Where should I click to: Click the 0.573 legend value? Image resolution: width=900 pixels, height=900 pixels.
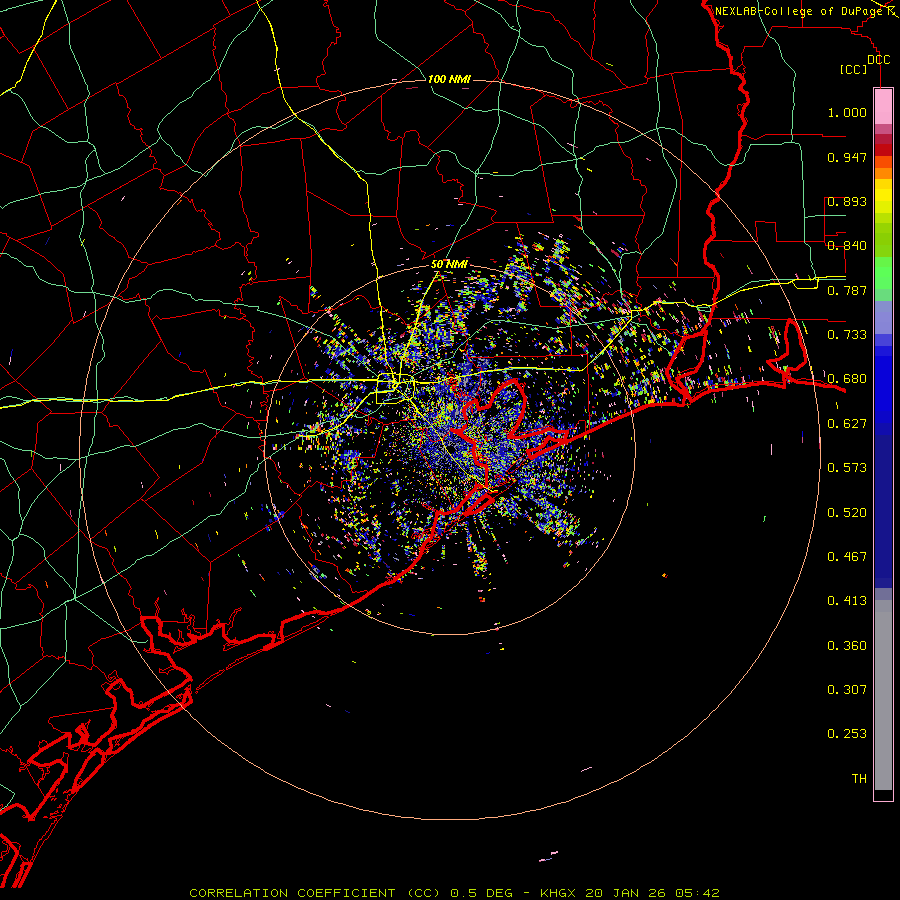click(847, 468)
